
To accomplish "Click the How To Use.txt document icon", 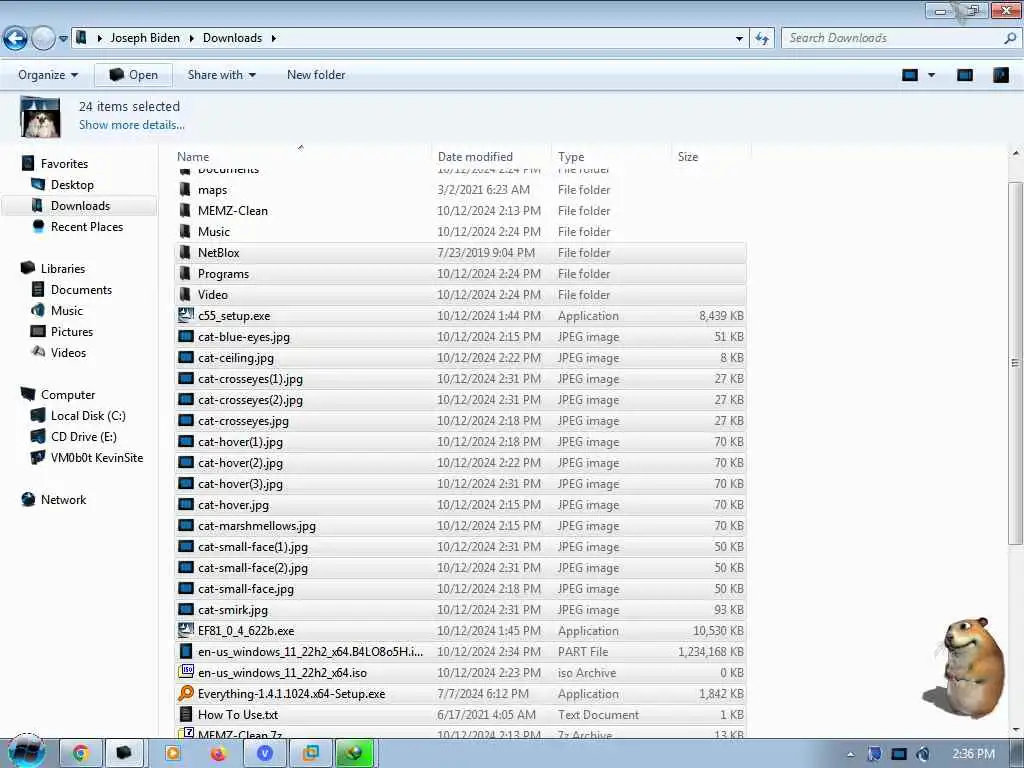I will pos(185,714).
